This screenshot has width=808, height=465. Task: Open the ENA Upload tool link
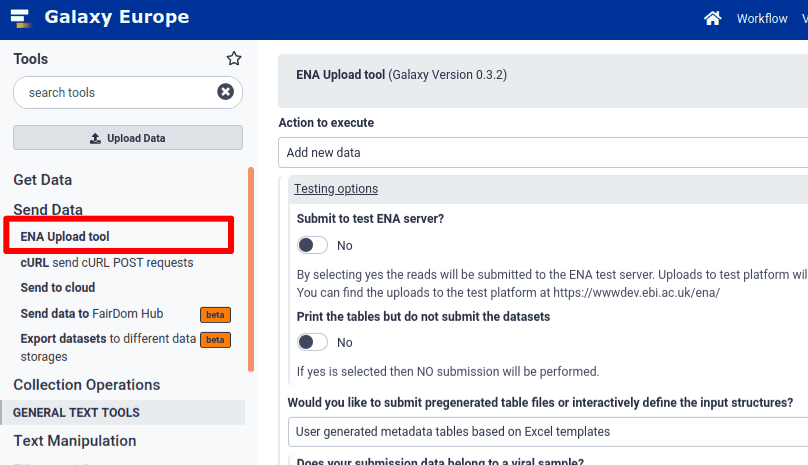coord(65,237)
